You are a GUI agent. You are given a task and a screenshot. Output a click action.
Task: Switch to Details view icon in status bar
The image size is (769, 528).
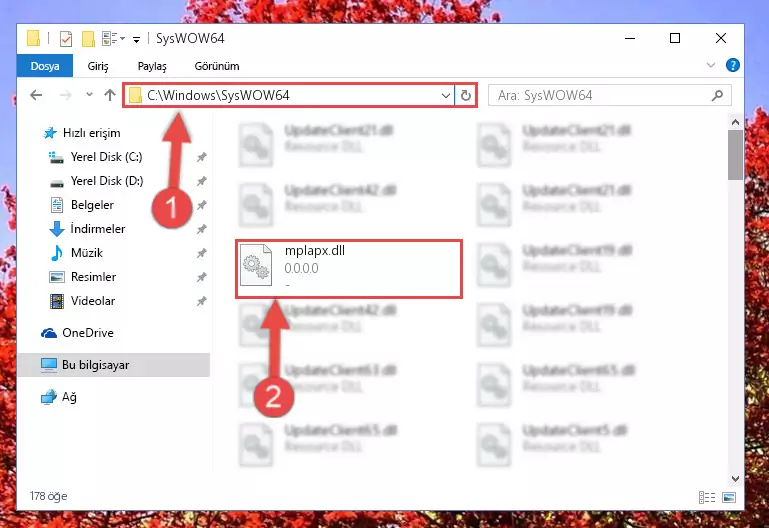pyautogui.click(x=707, y=498)
